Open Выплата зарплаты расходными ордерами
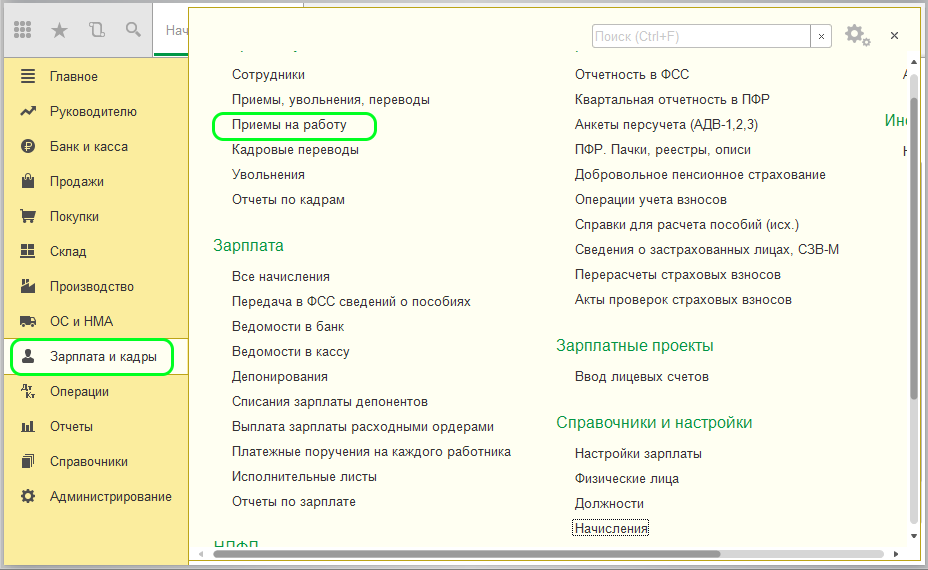The width and height of the screenshot is (928, 570). click(363, 426)
